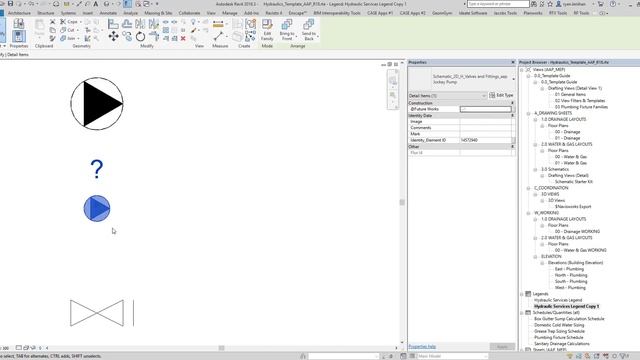The width and height of the screenshot is (640, 360).
Task: Collapse the Identity Data properties group
Action: point(513,116)
